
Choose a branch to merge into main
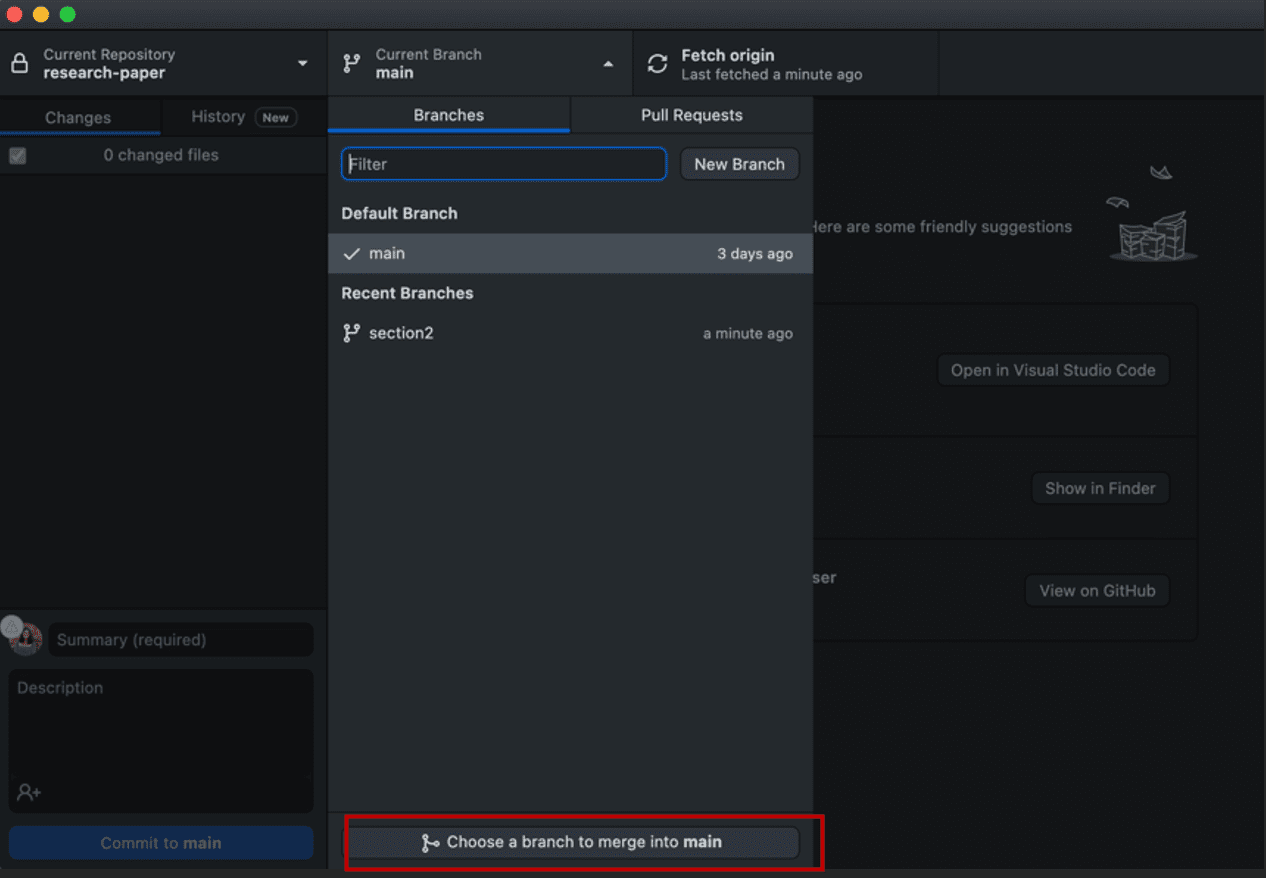[x=573, y=842]
